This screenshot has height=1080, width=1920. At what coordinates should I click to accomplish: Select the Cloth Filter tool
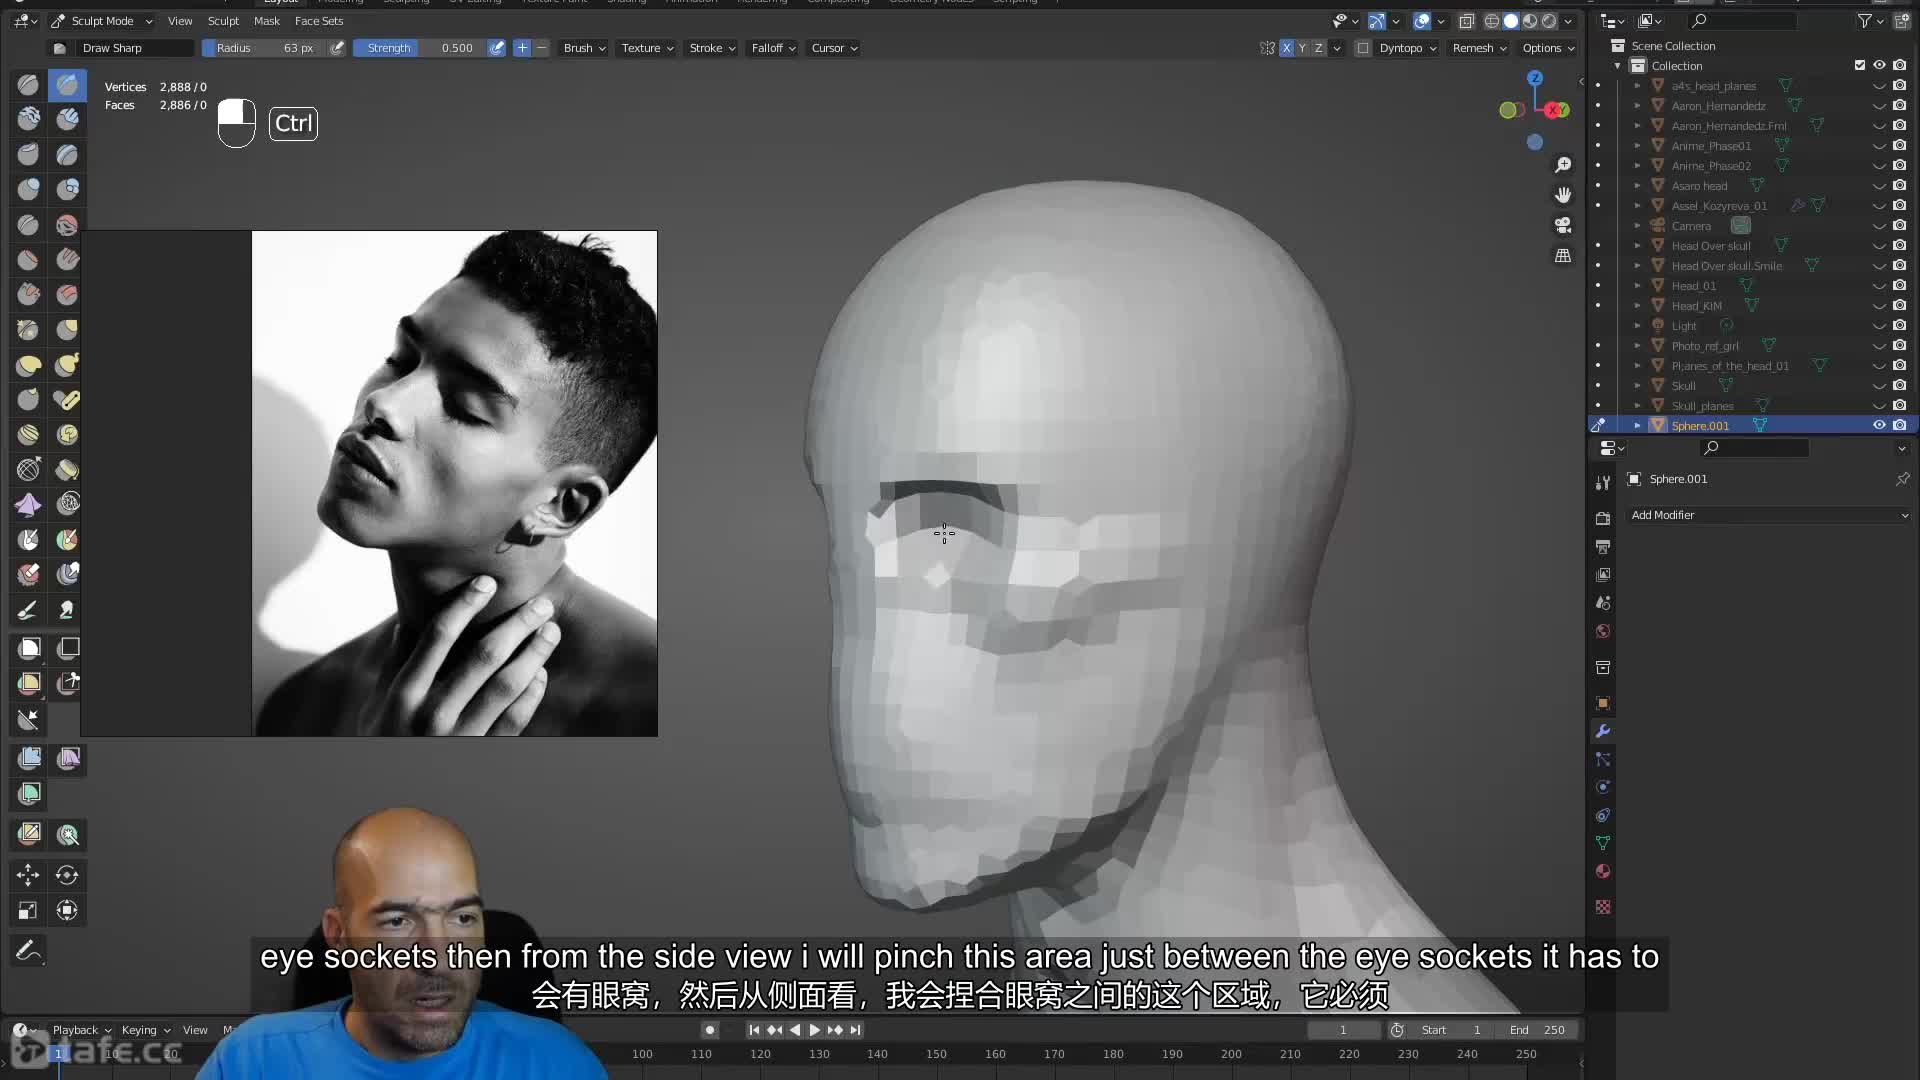(x=68, y=758)
